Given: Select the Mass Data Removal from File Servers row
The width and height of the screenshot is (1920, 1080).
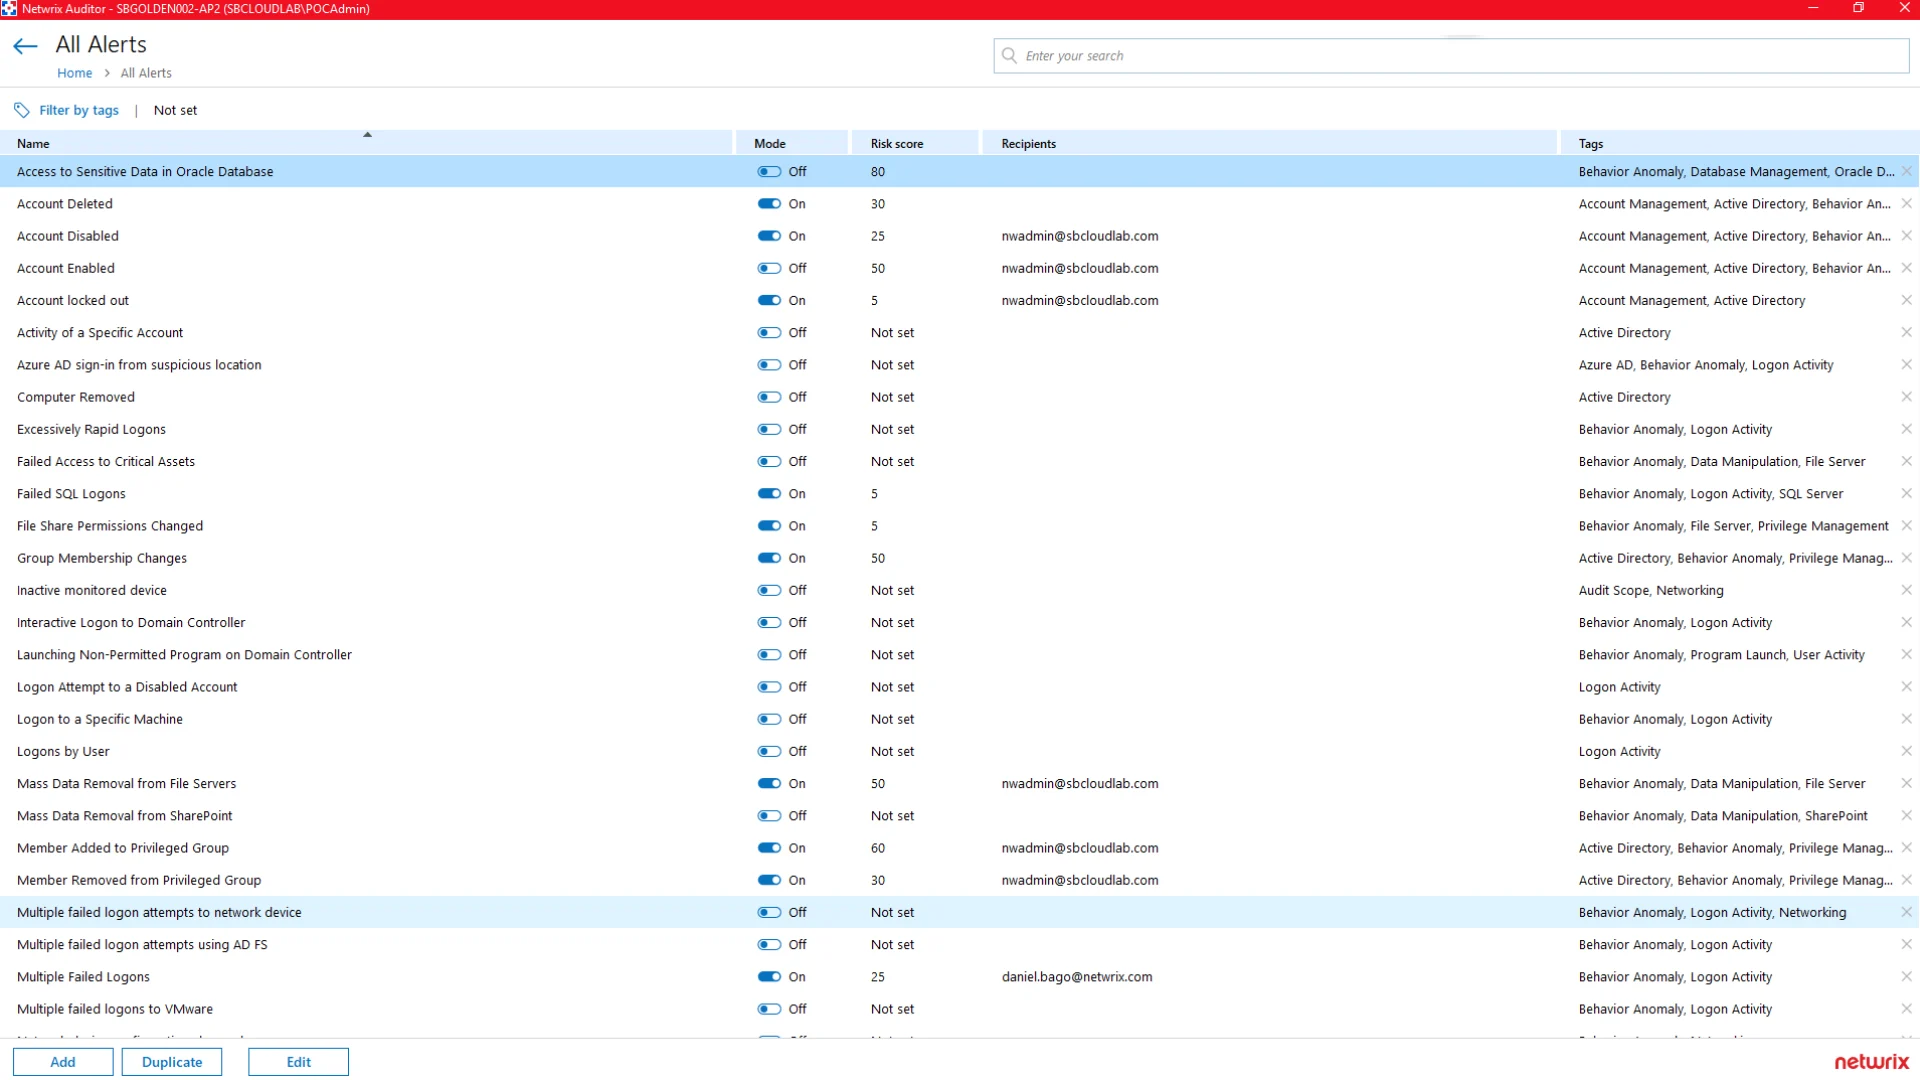Looking at the screenshot, I should coord(960,784).
